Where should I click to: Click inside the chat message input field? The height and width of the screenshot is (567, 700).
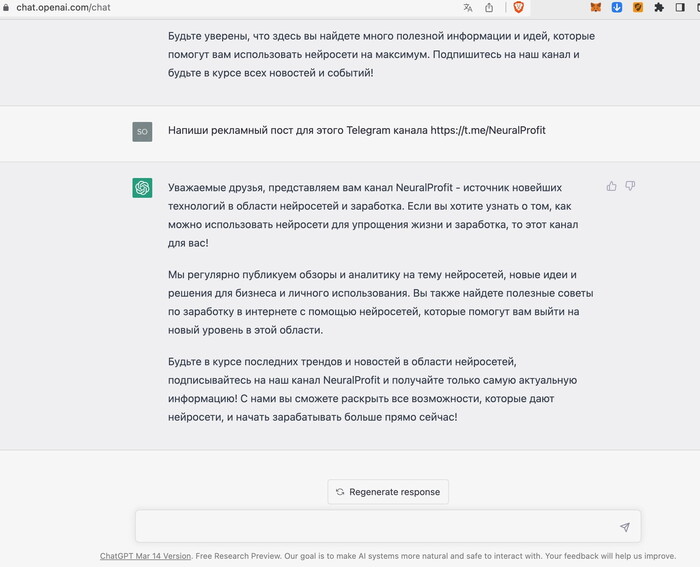click(388, 526)
